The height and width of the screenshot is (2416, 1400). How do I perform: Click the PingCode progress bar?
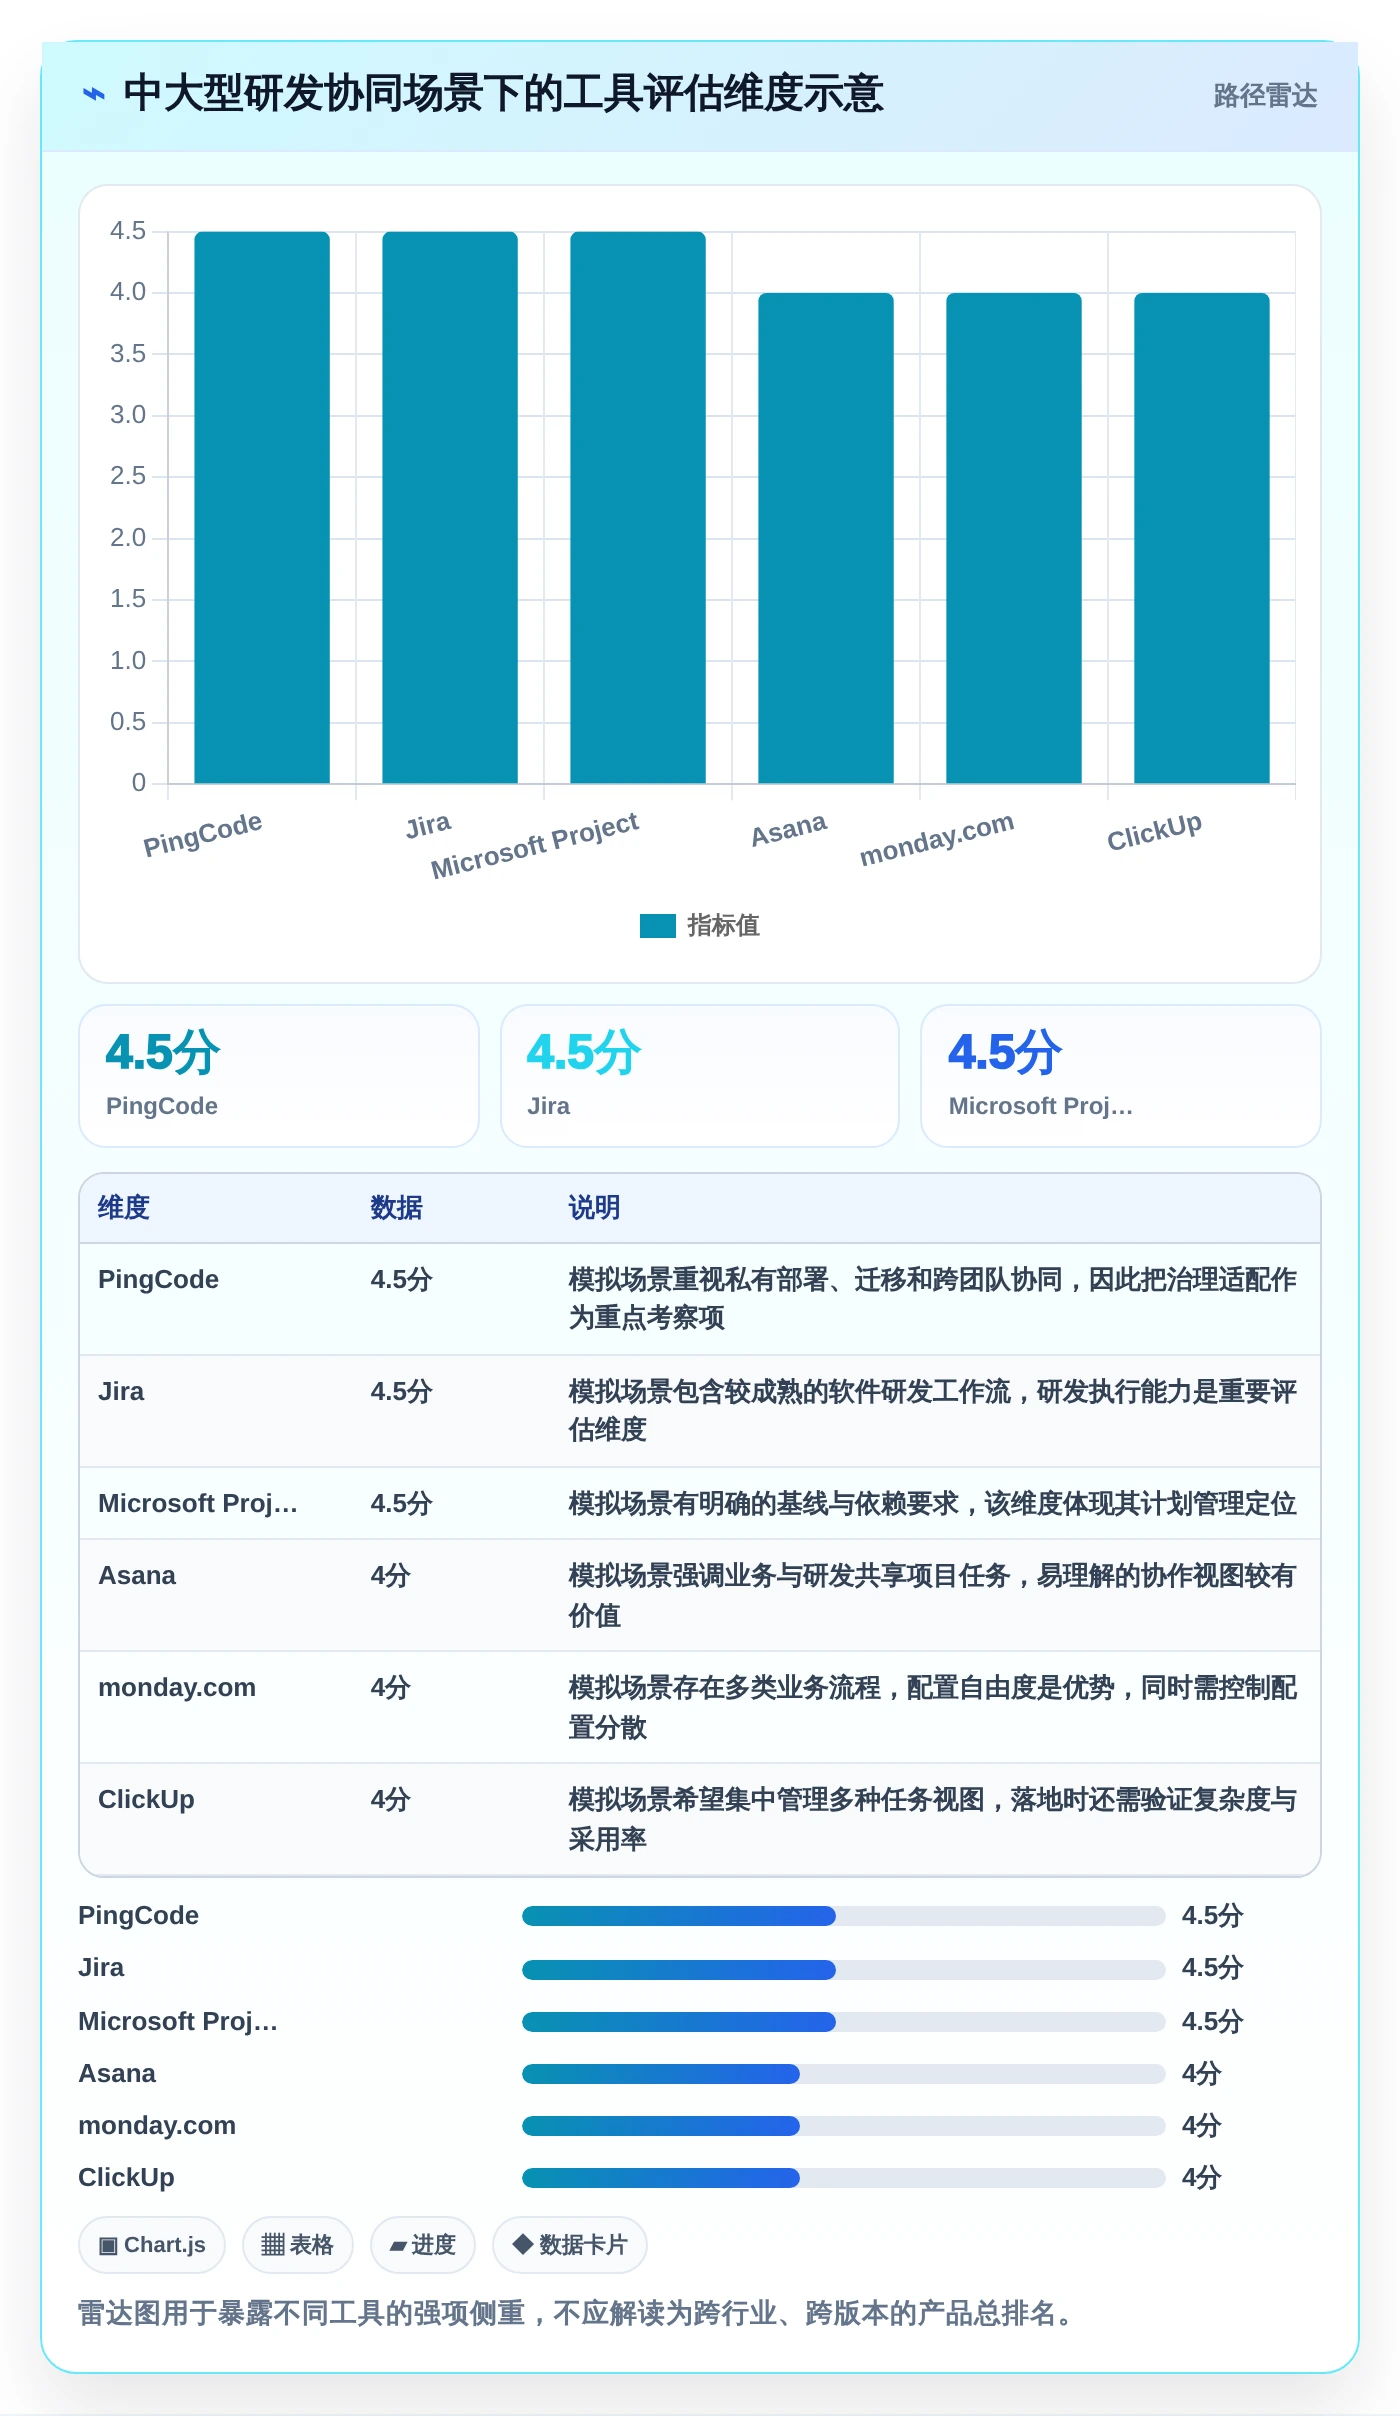(x=843, y=1916)
